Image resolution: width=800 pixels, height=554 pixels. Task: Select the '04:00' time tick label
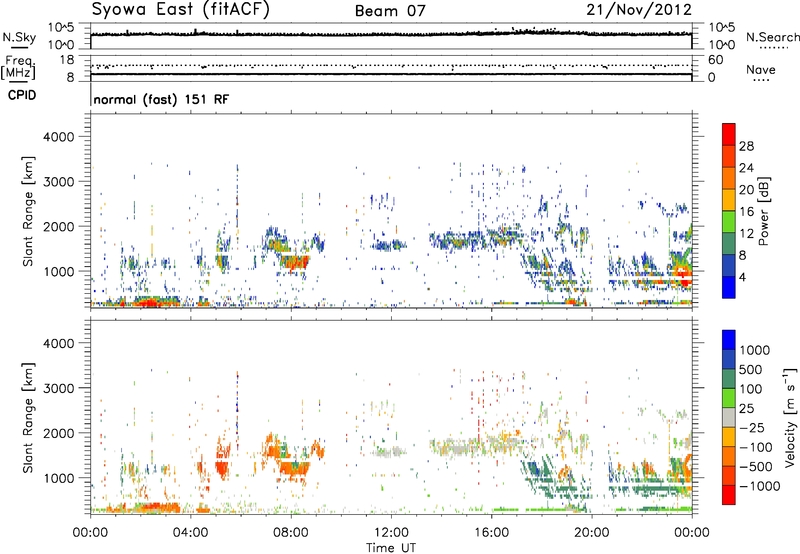[190, 533]
